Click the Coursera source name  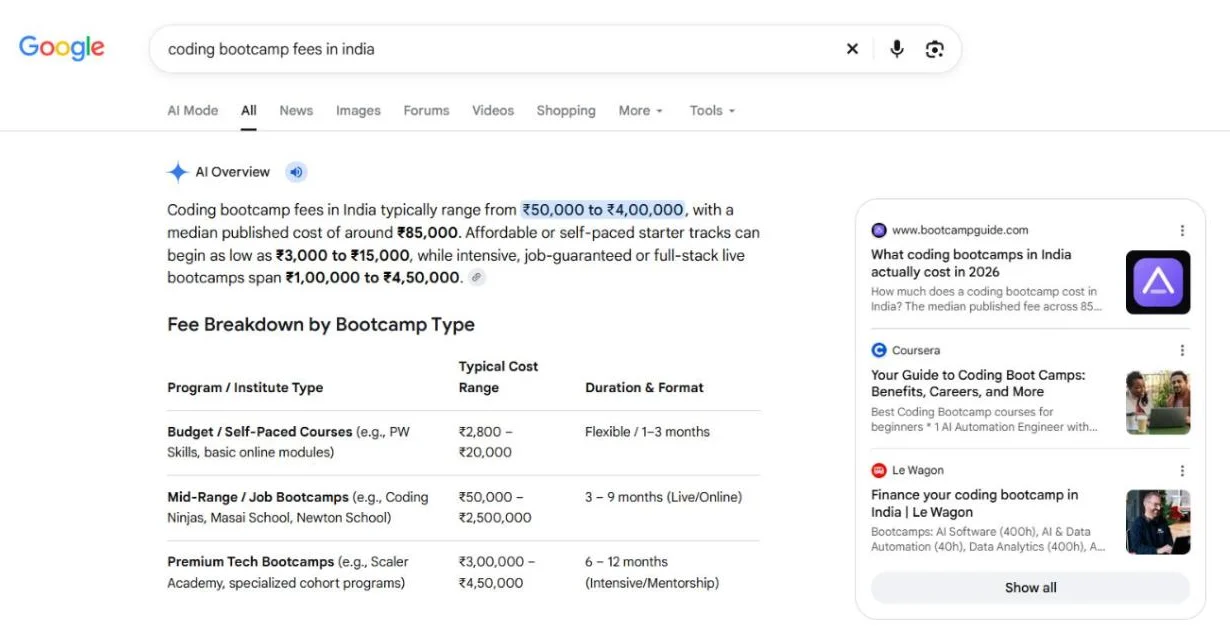tap(916, 350)
